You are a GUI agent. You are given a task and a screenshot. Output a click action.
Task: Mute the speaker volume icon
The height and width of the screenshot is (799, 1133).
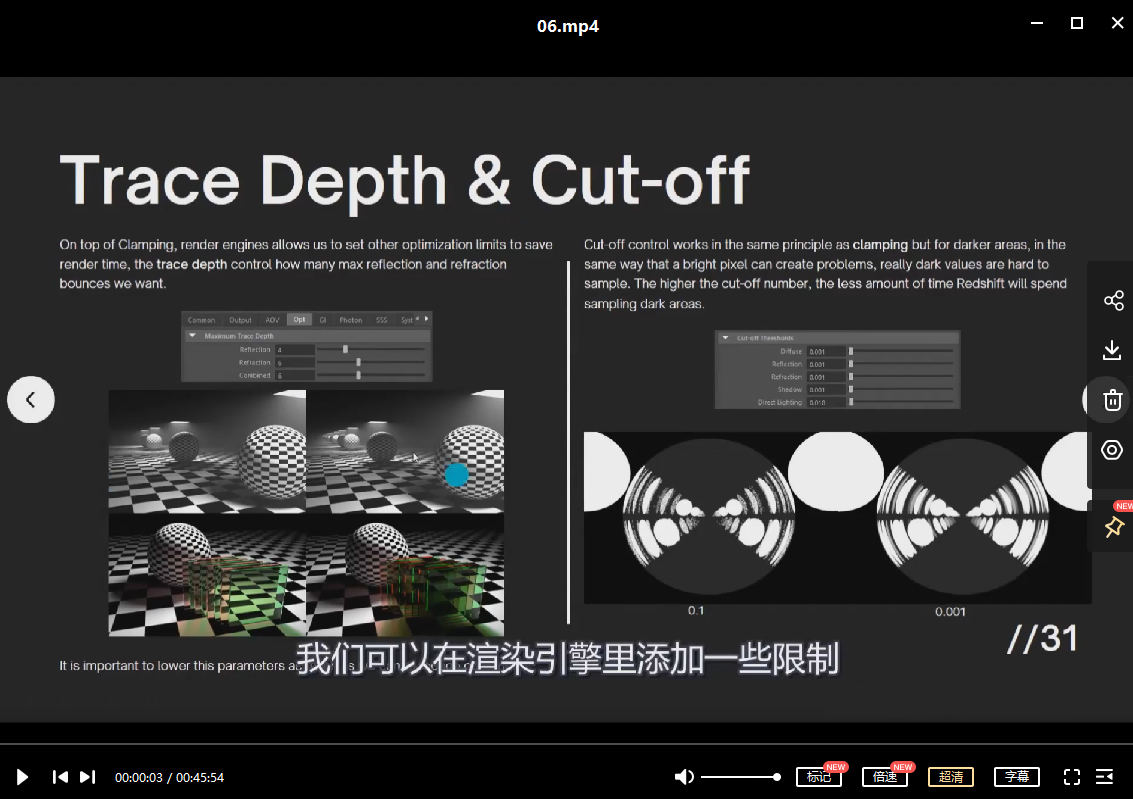684,777
